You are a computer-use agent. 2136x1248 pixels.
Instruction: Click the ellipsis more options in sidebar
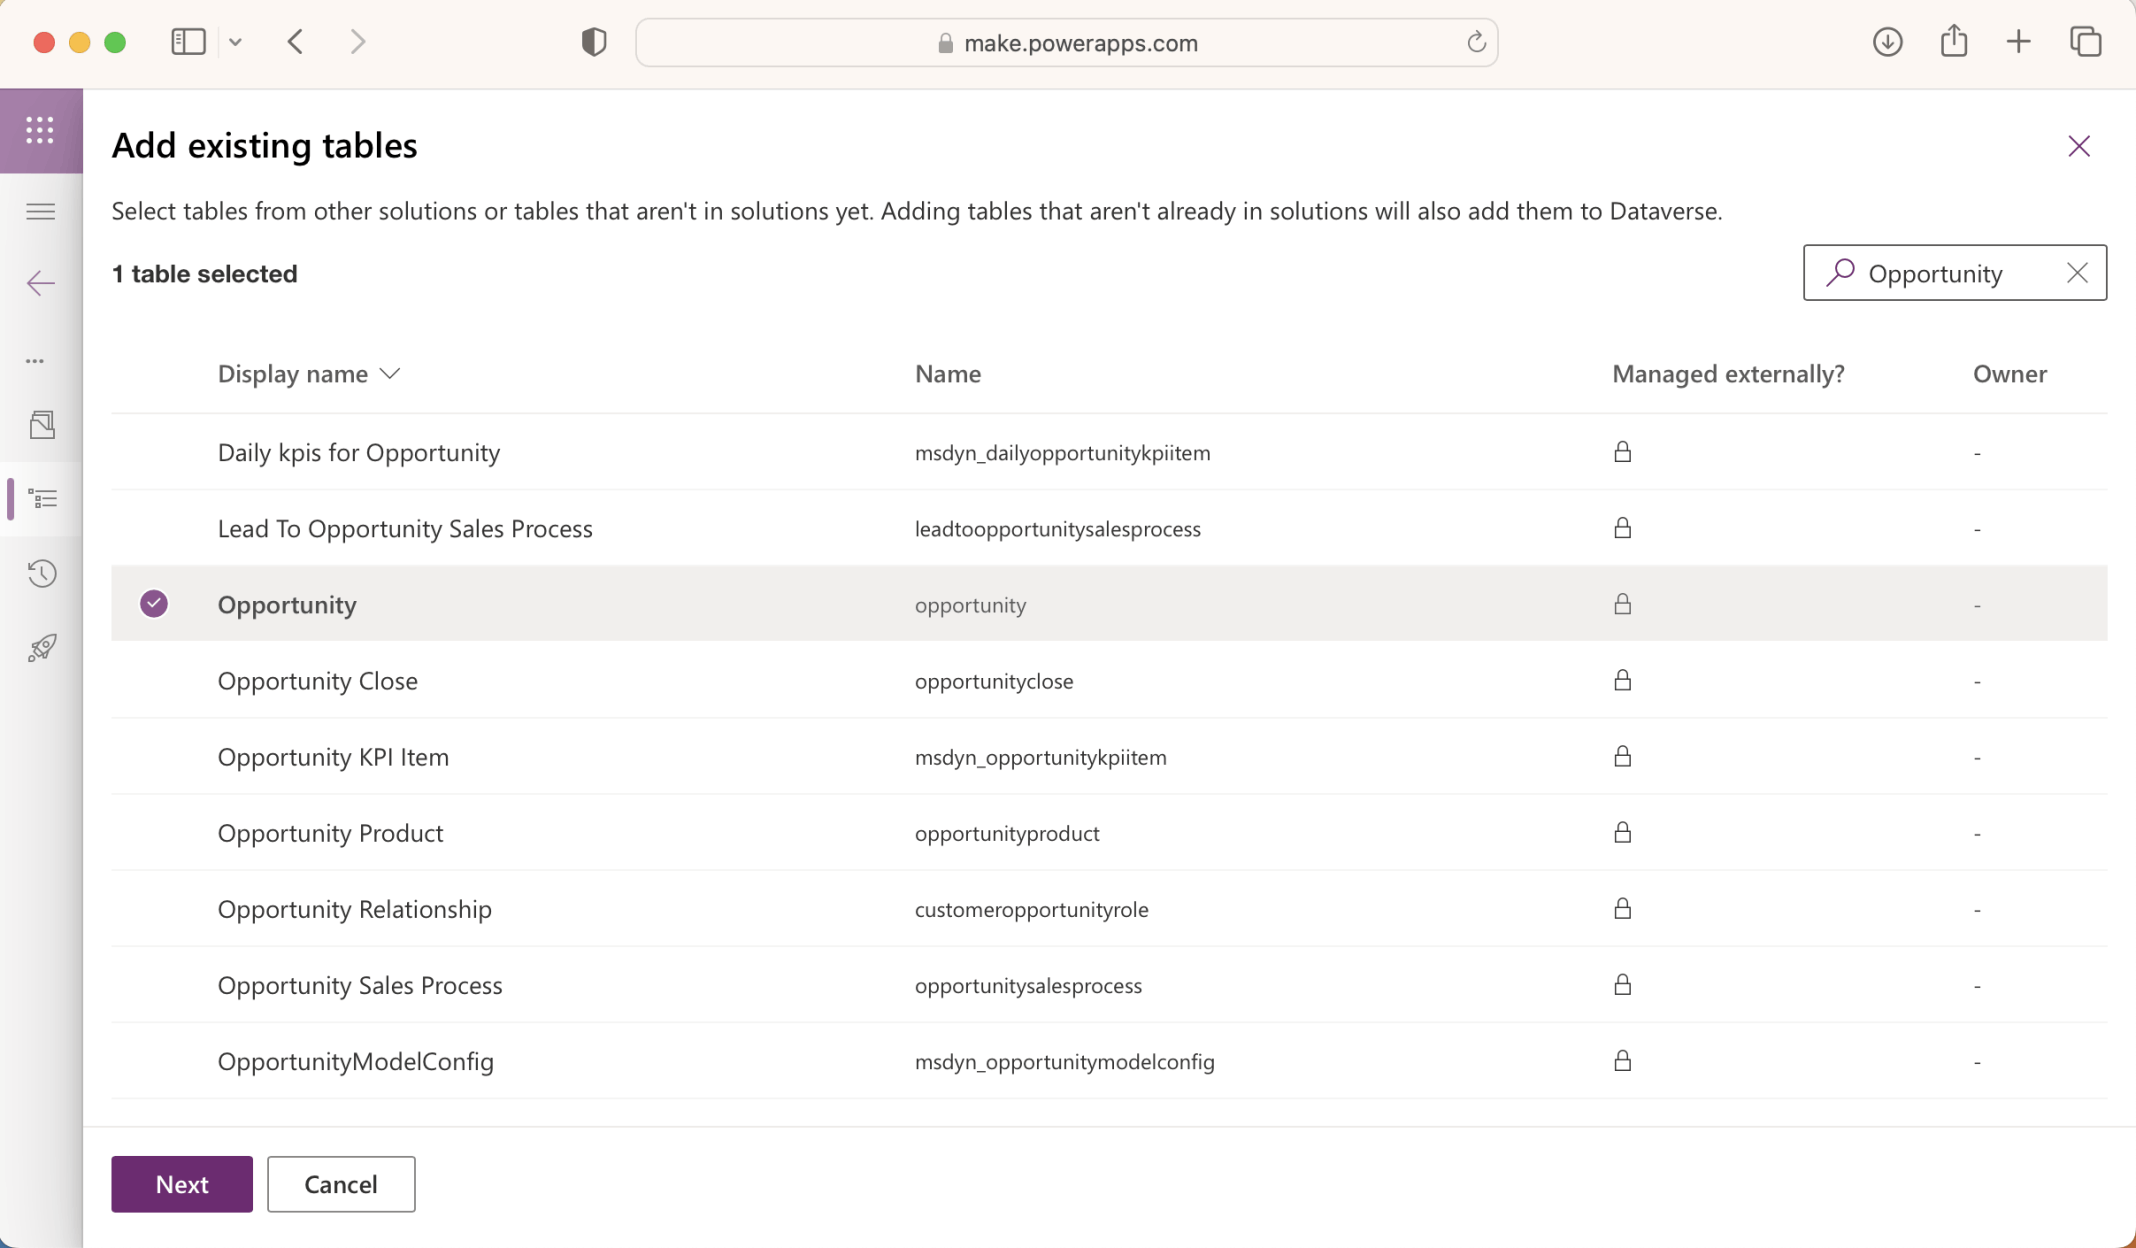(x=36, y=361)
